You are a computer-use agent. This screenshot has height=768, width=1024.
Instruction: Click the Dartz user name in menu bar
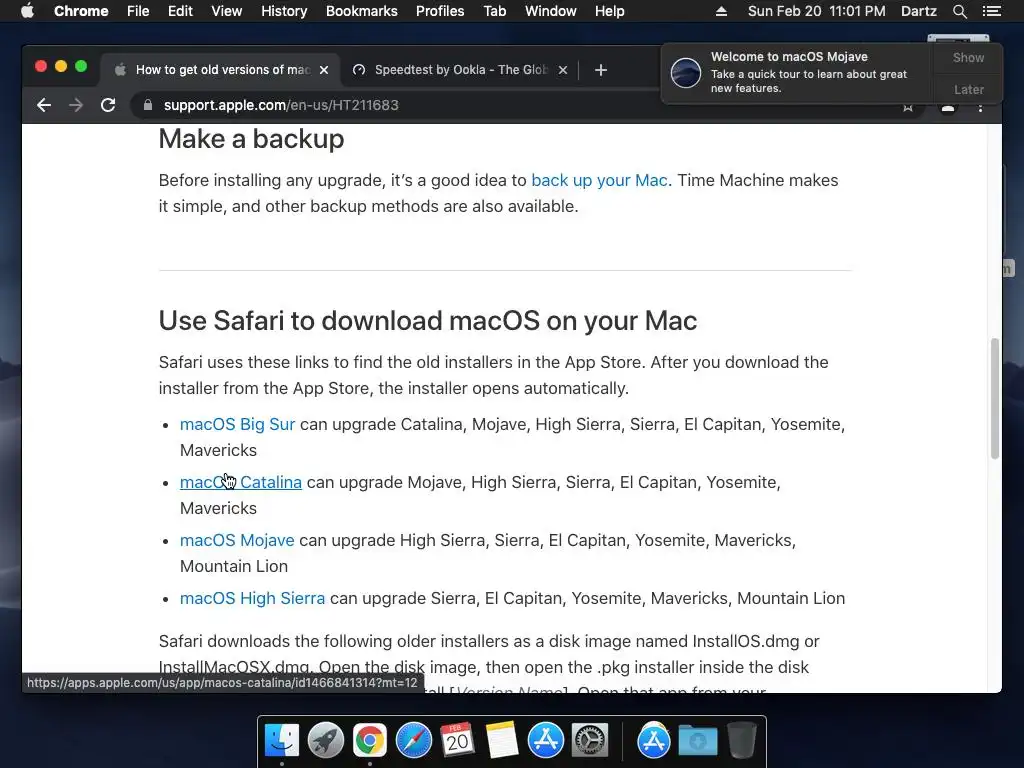coord(919,11)
